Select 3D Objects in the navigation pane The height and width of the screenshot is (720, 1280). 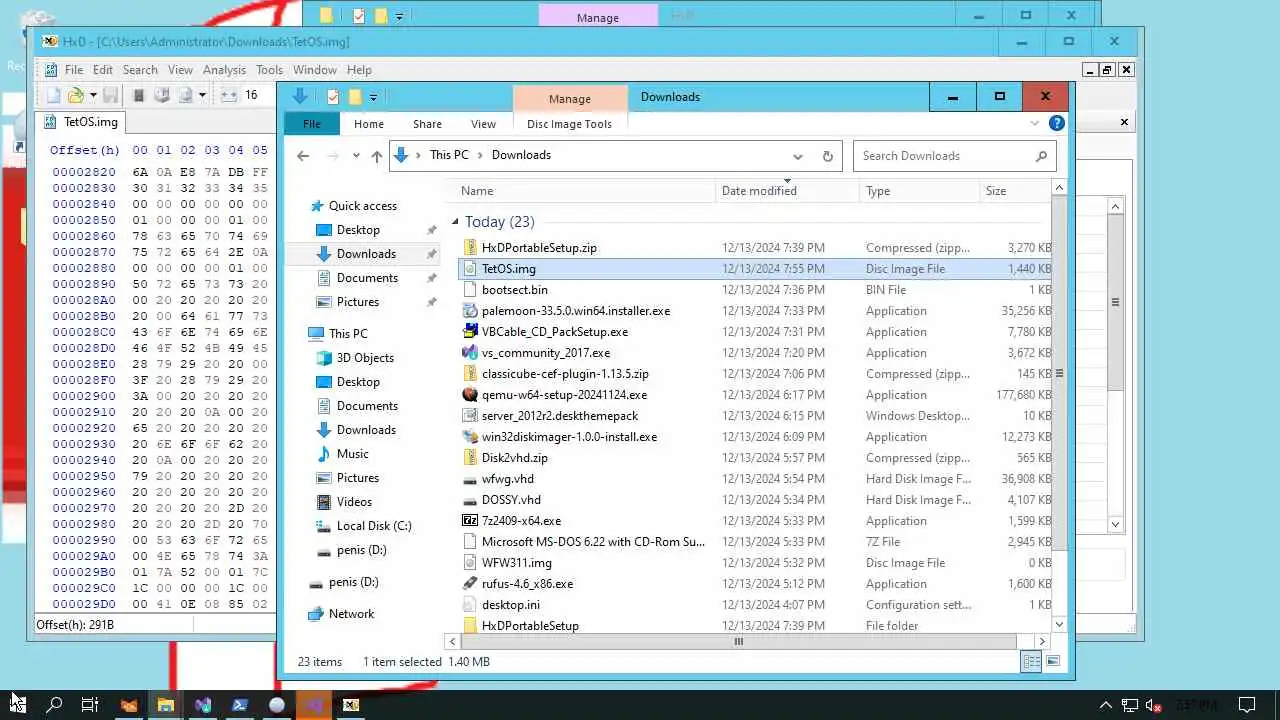pos(365,358)
